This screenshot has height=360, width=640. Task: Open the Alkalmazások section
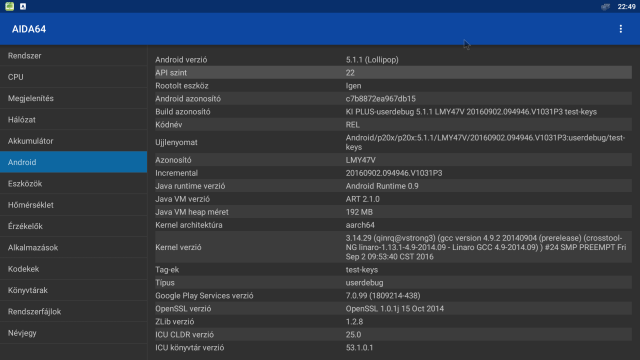point(73,247)
